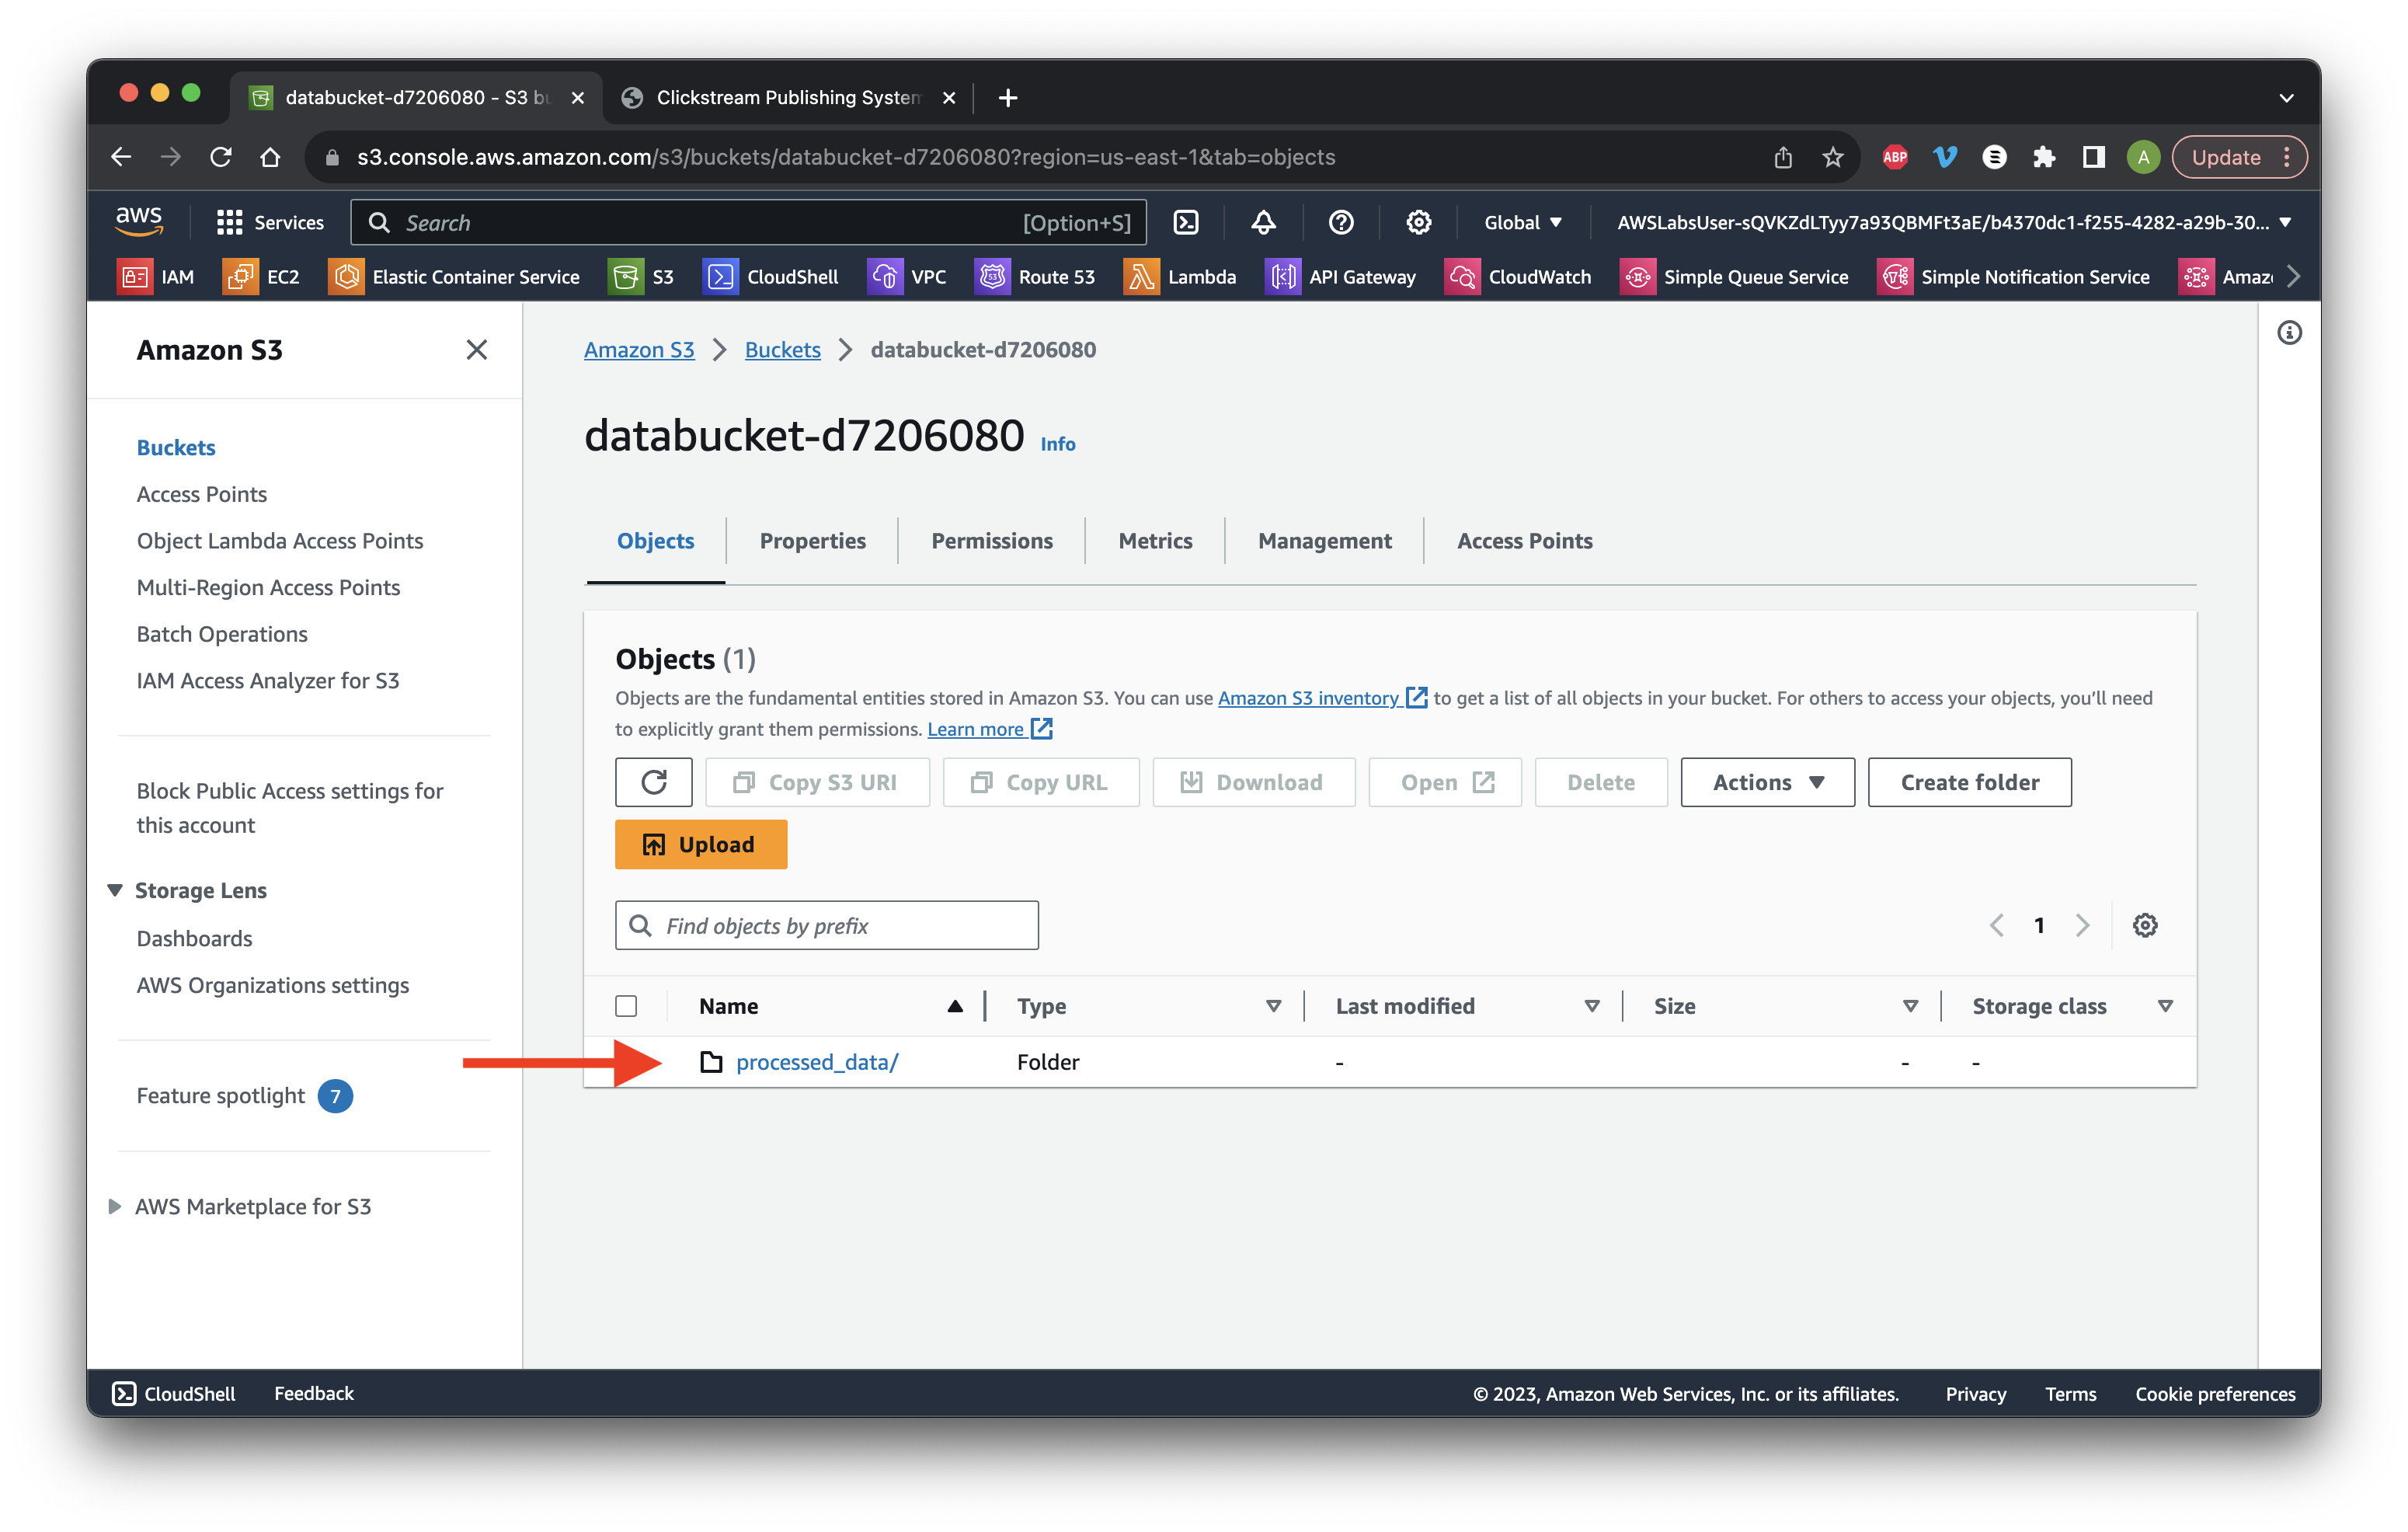Screen dimensions: 2408x1532
Task: Select the Objects tab
Action: click(x=655, y=541)
